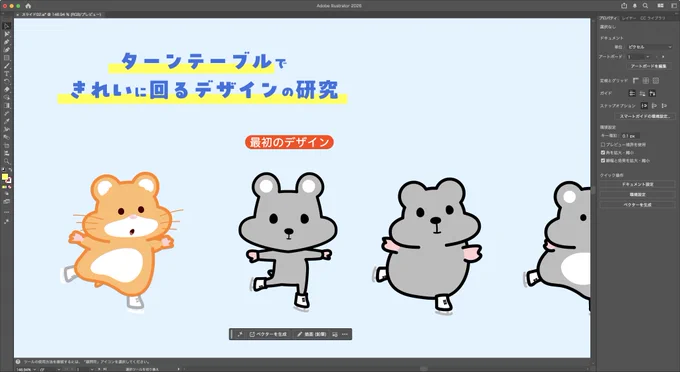Select the Direct Selection tool
The width and height of the screenshot is (680, 372).
pos(7,34)
